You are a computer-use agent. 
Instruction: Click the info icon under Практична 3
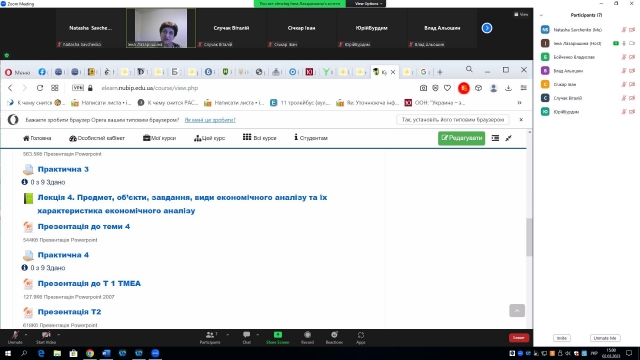[24, 182]
